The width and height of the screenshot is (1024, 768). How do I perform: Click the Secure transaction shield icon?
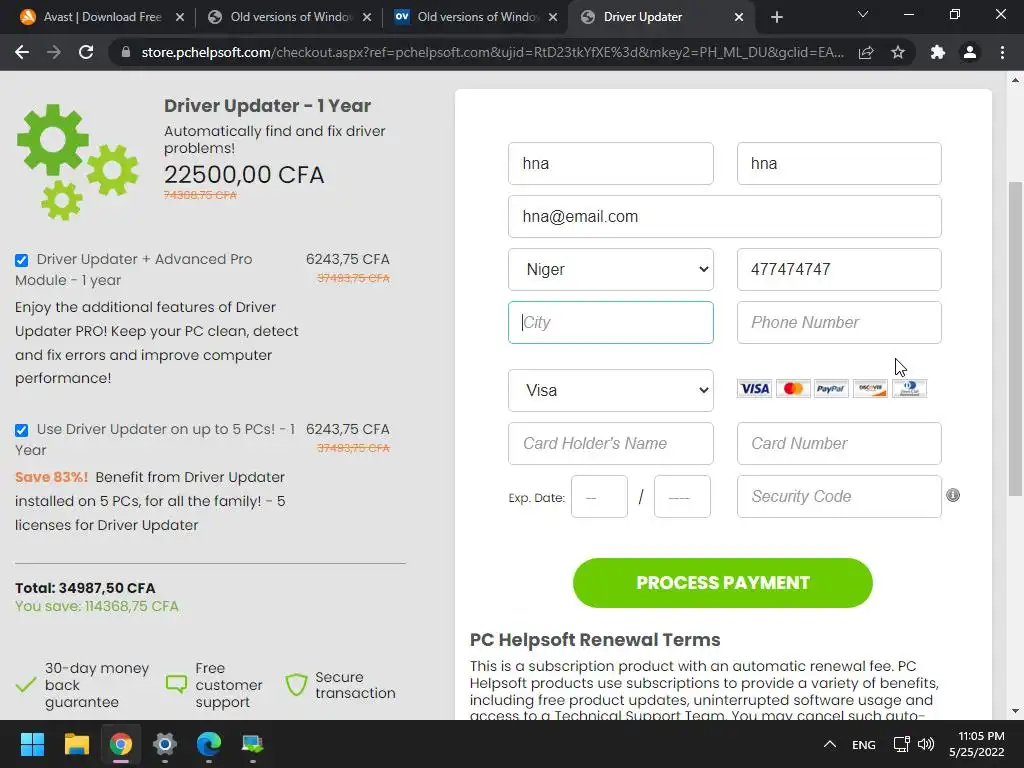point(296,684)
